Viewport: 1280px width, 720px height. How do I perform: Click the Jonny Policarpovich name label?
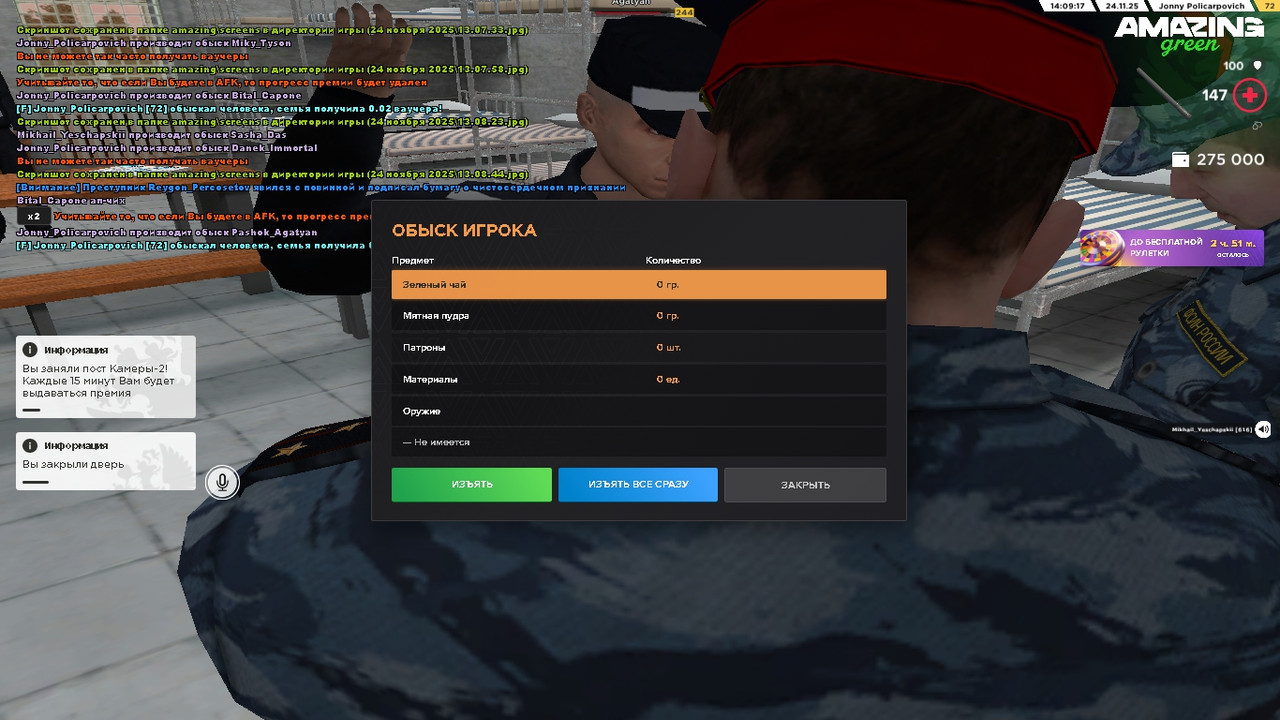pos(1202,6)
